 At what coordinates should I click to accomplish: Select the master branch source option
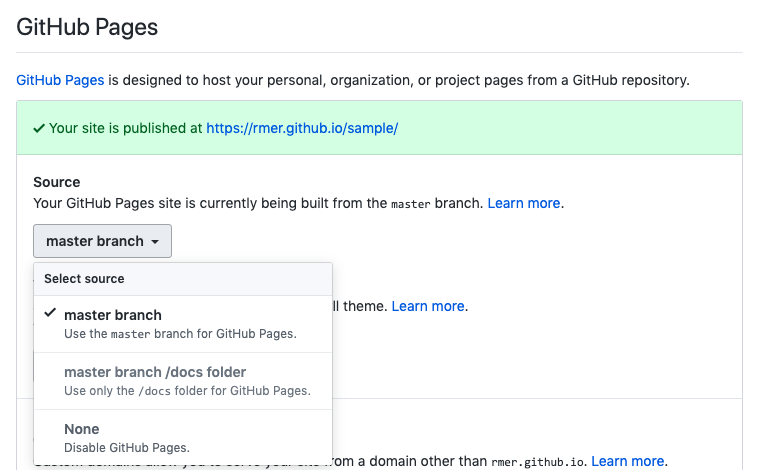pos(183,324)
